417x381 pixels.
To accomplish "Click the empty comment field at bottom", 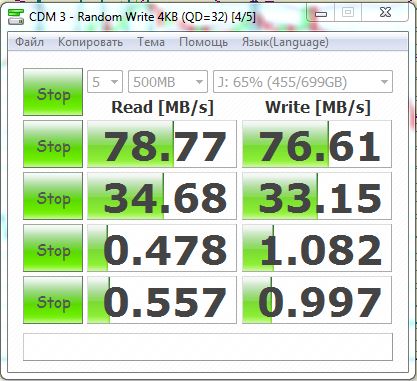I will point(208,347).
